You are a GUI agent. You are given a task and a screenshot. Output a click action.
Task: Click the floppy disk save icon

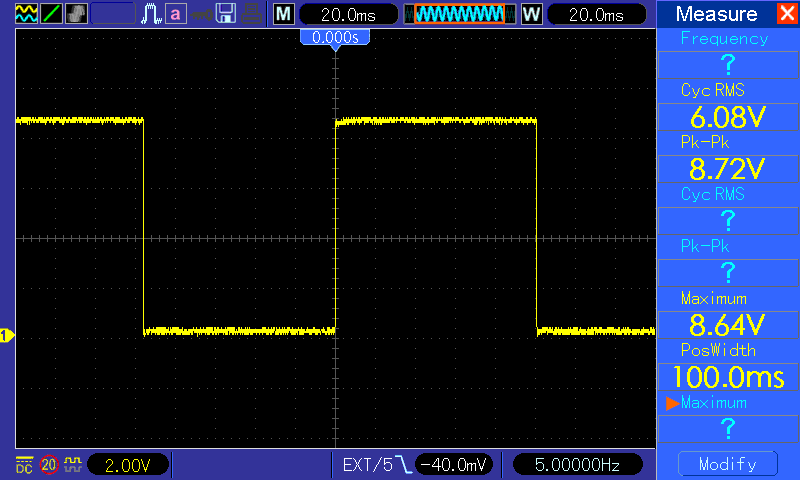click(x=226, y=14)
